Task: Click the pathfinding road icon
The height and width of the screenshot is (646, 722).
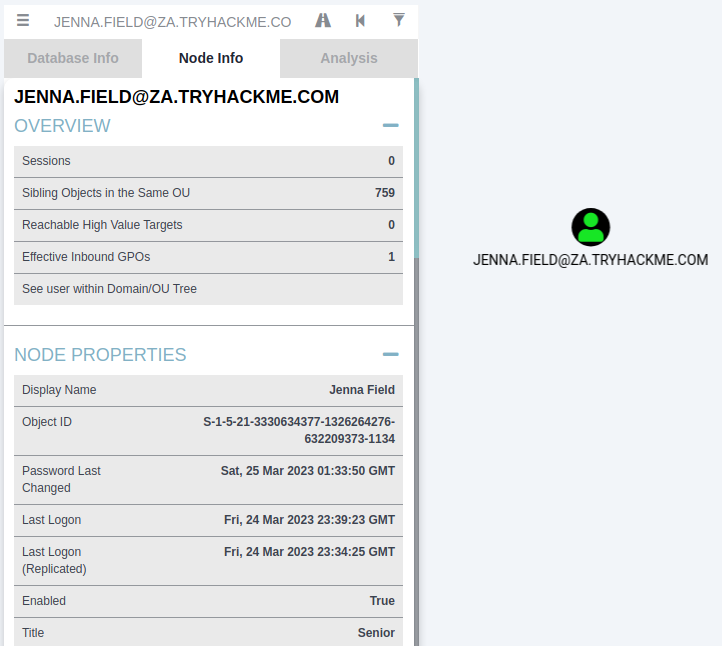Action: click(x=323, y=20)
